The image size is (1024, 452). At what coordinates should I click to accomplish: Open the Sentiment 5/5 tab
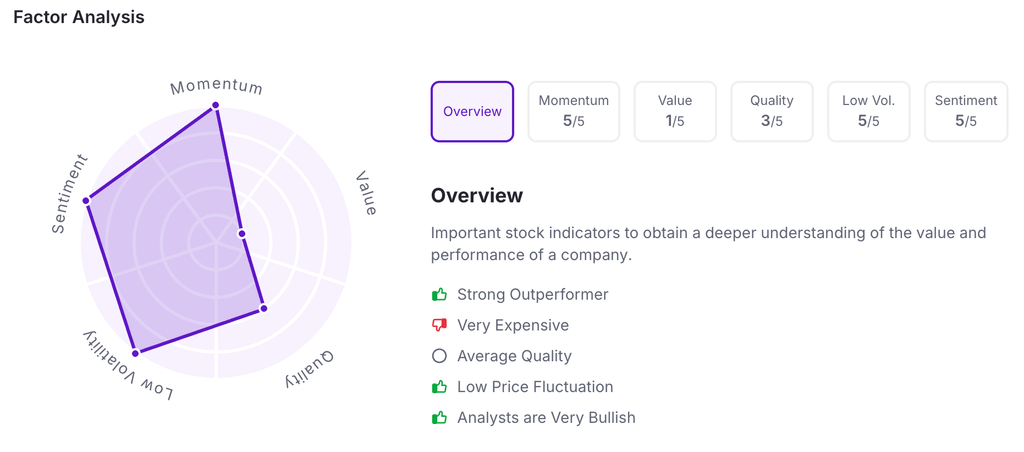[x=966, y=112]
